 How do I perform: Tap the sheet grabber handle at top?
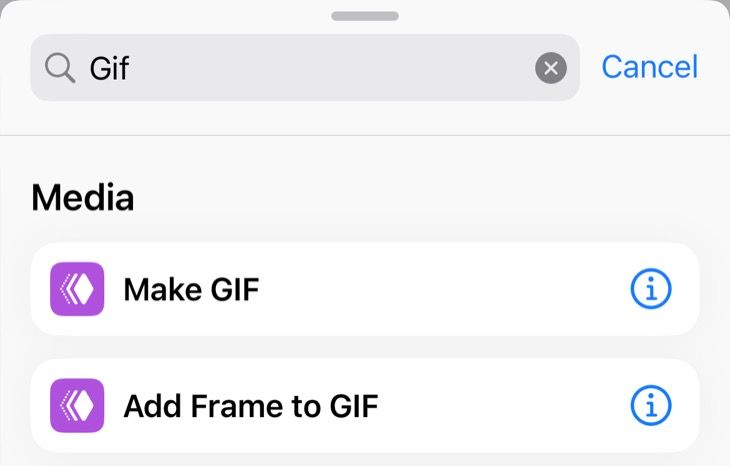coord(365,16)
